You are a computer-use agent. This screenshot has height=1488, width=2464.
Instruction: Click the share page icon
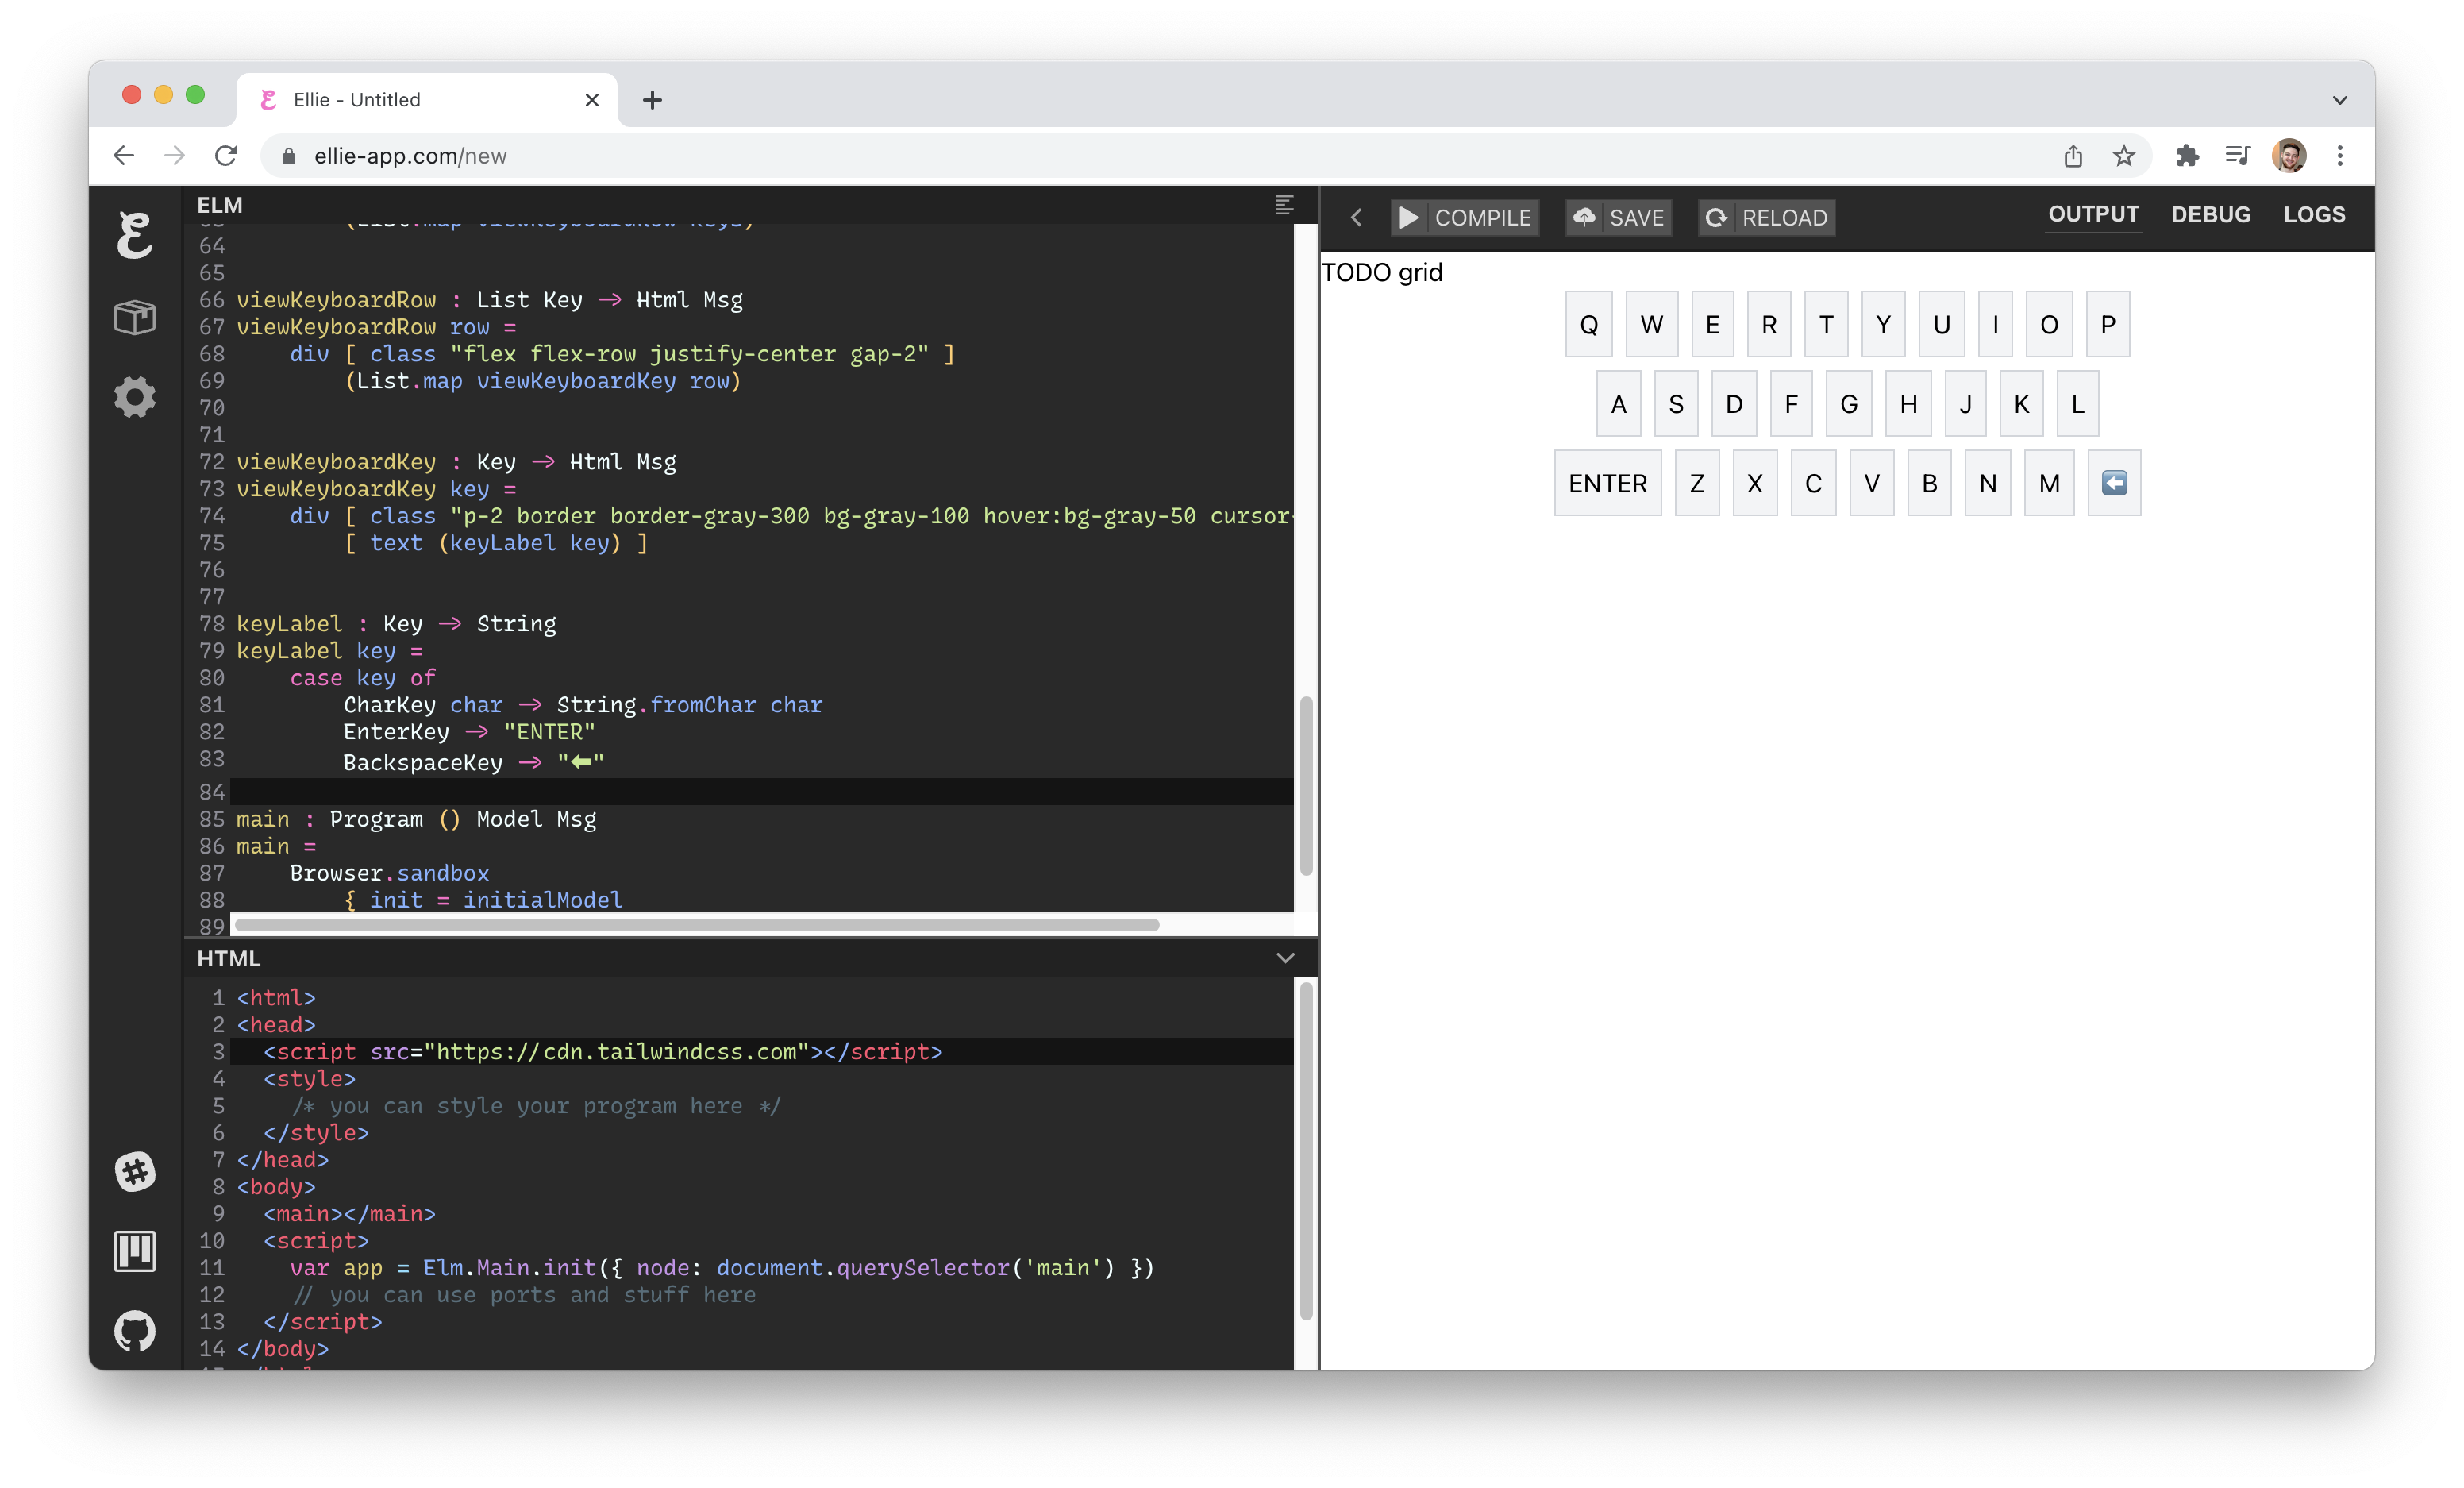tap(2073, 156)
